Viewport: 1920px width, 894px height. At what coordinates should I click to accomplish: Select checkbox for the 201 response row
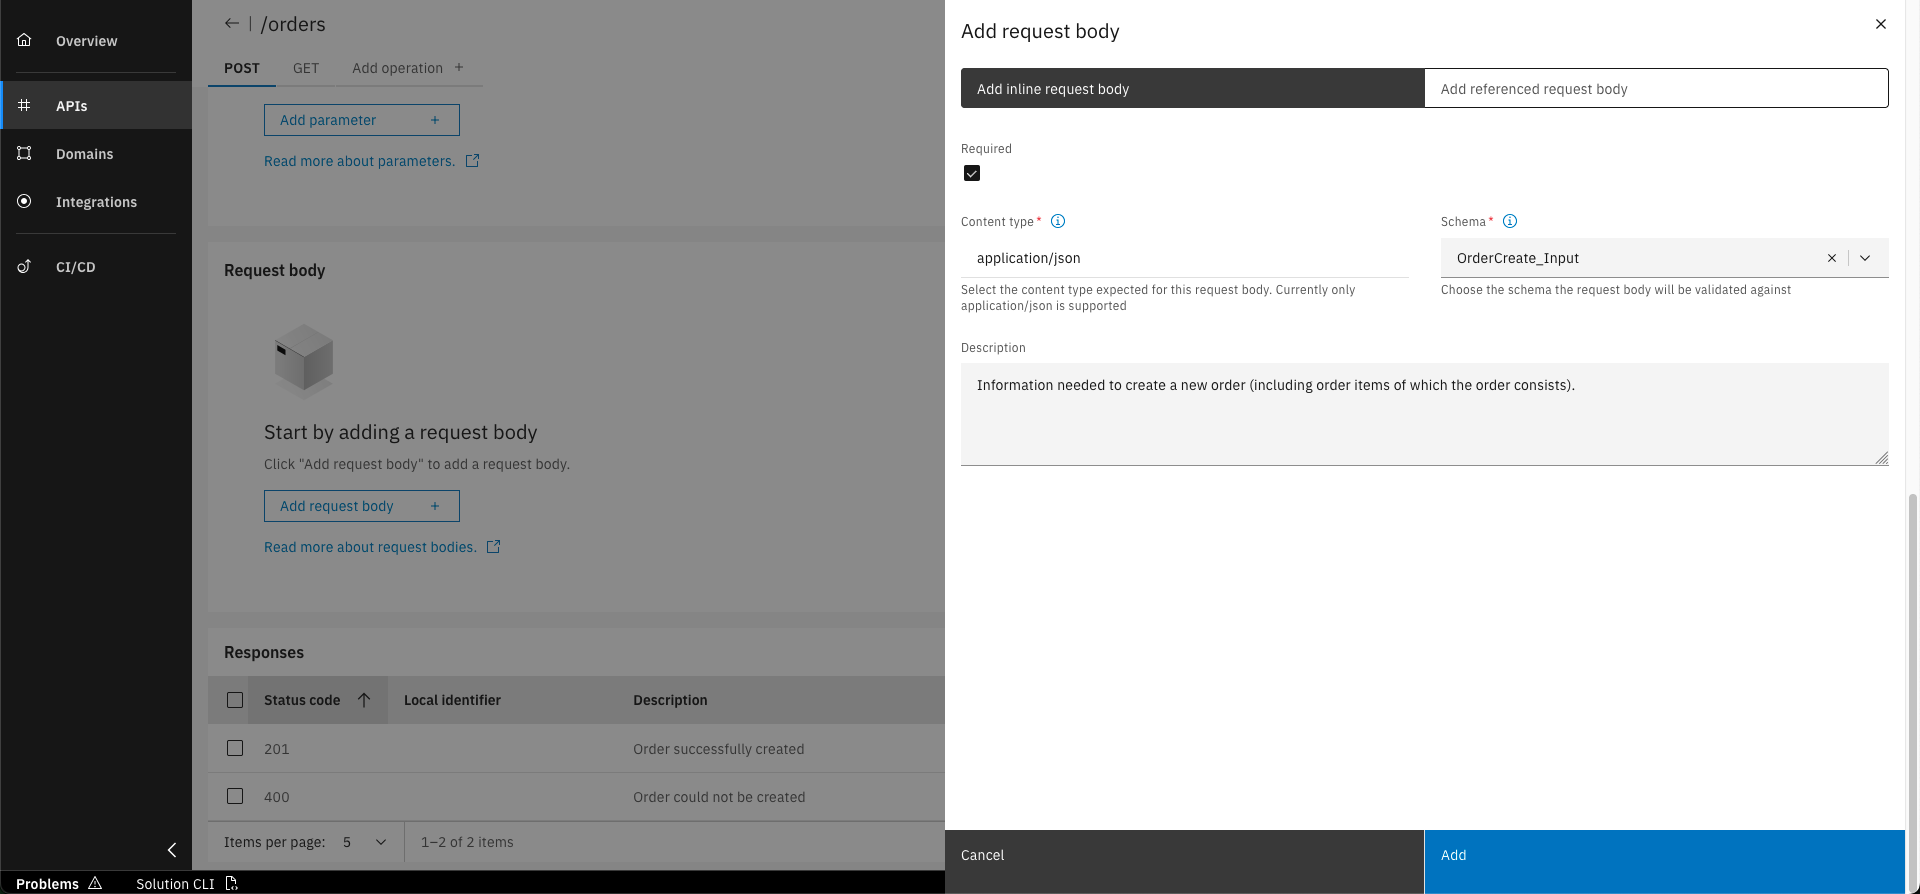point(235,748)
